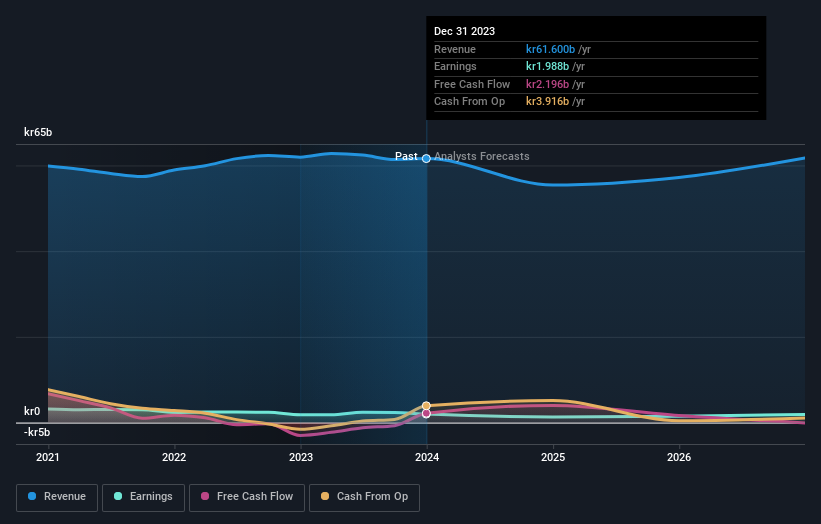This screenshot has width=821, height=524.
Task: Click the teal Earnings legend dot
Action: [118, 496]
